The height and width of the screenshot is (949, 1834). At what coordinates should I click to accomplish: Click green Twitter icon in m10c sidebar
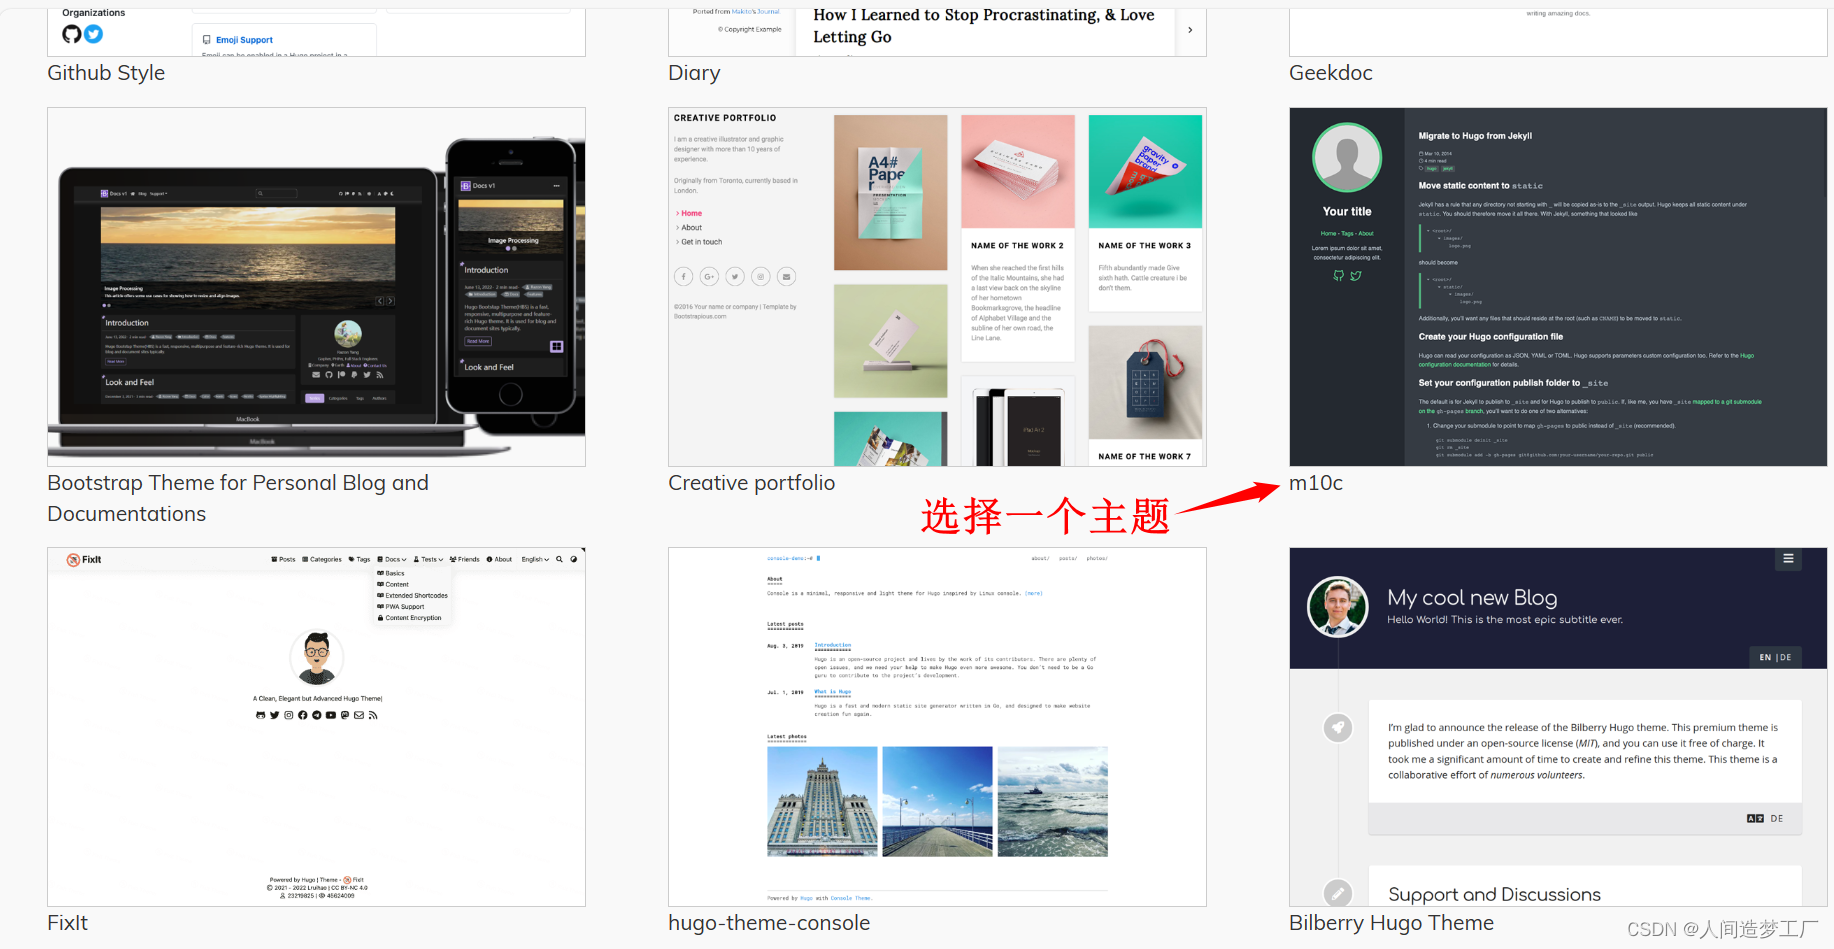(1356, 276)
